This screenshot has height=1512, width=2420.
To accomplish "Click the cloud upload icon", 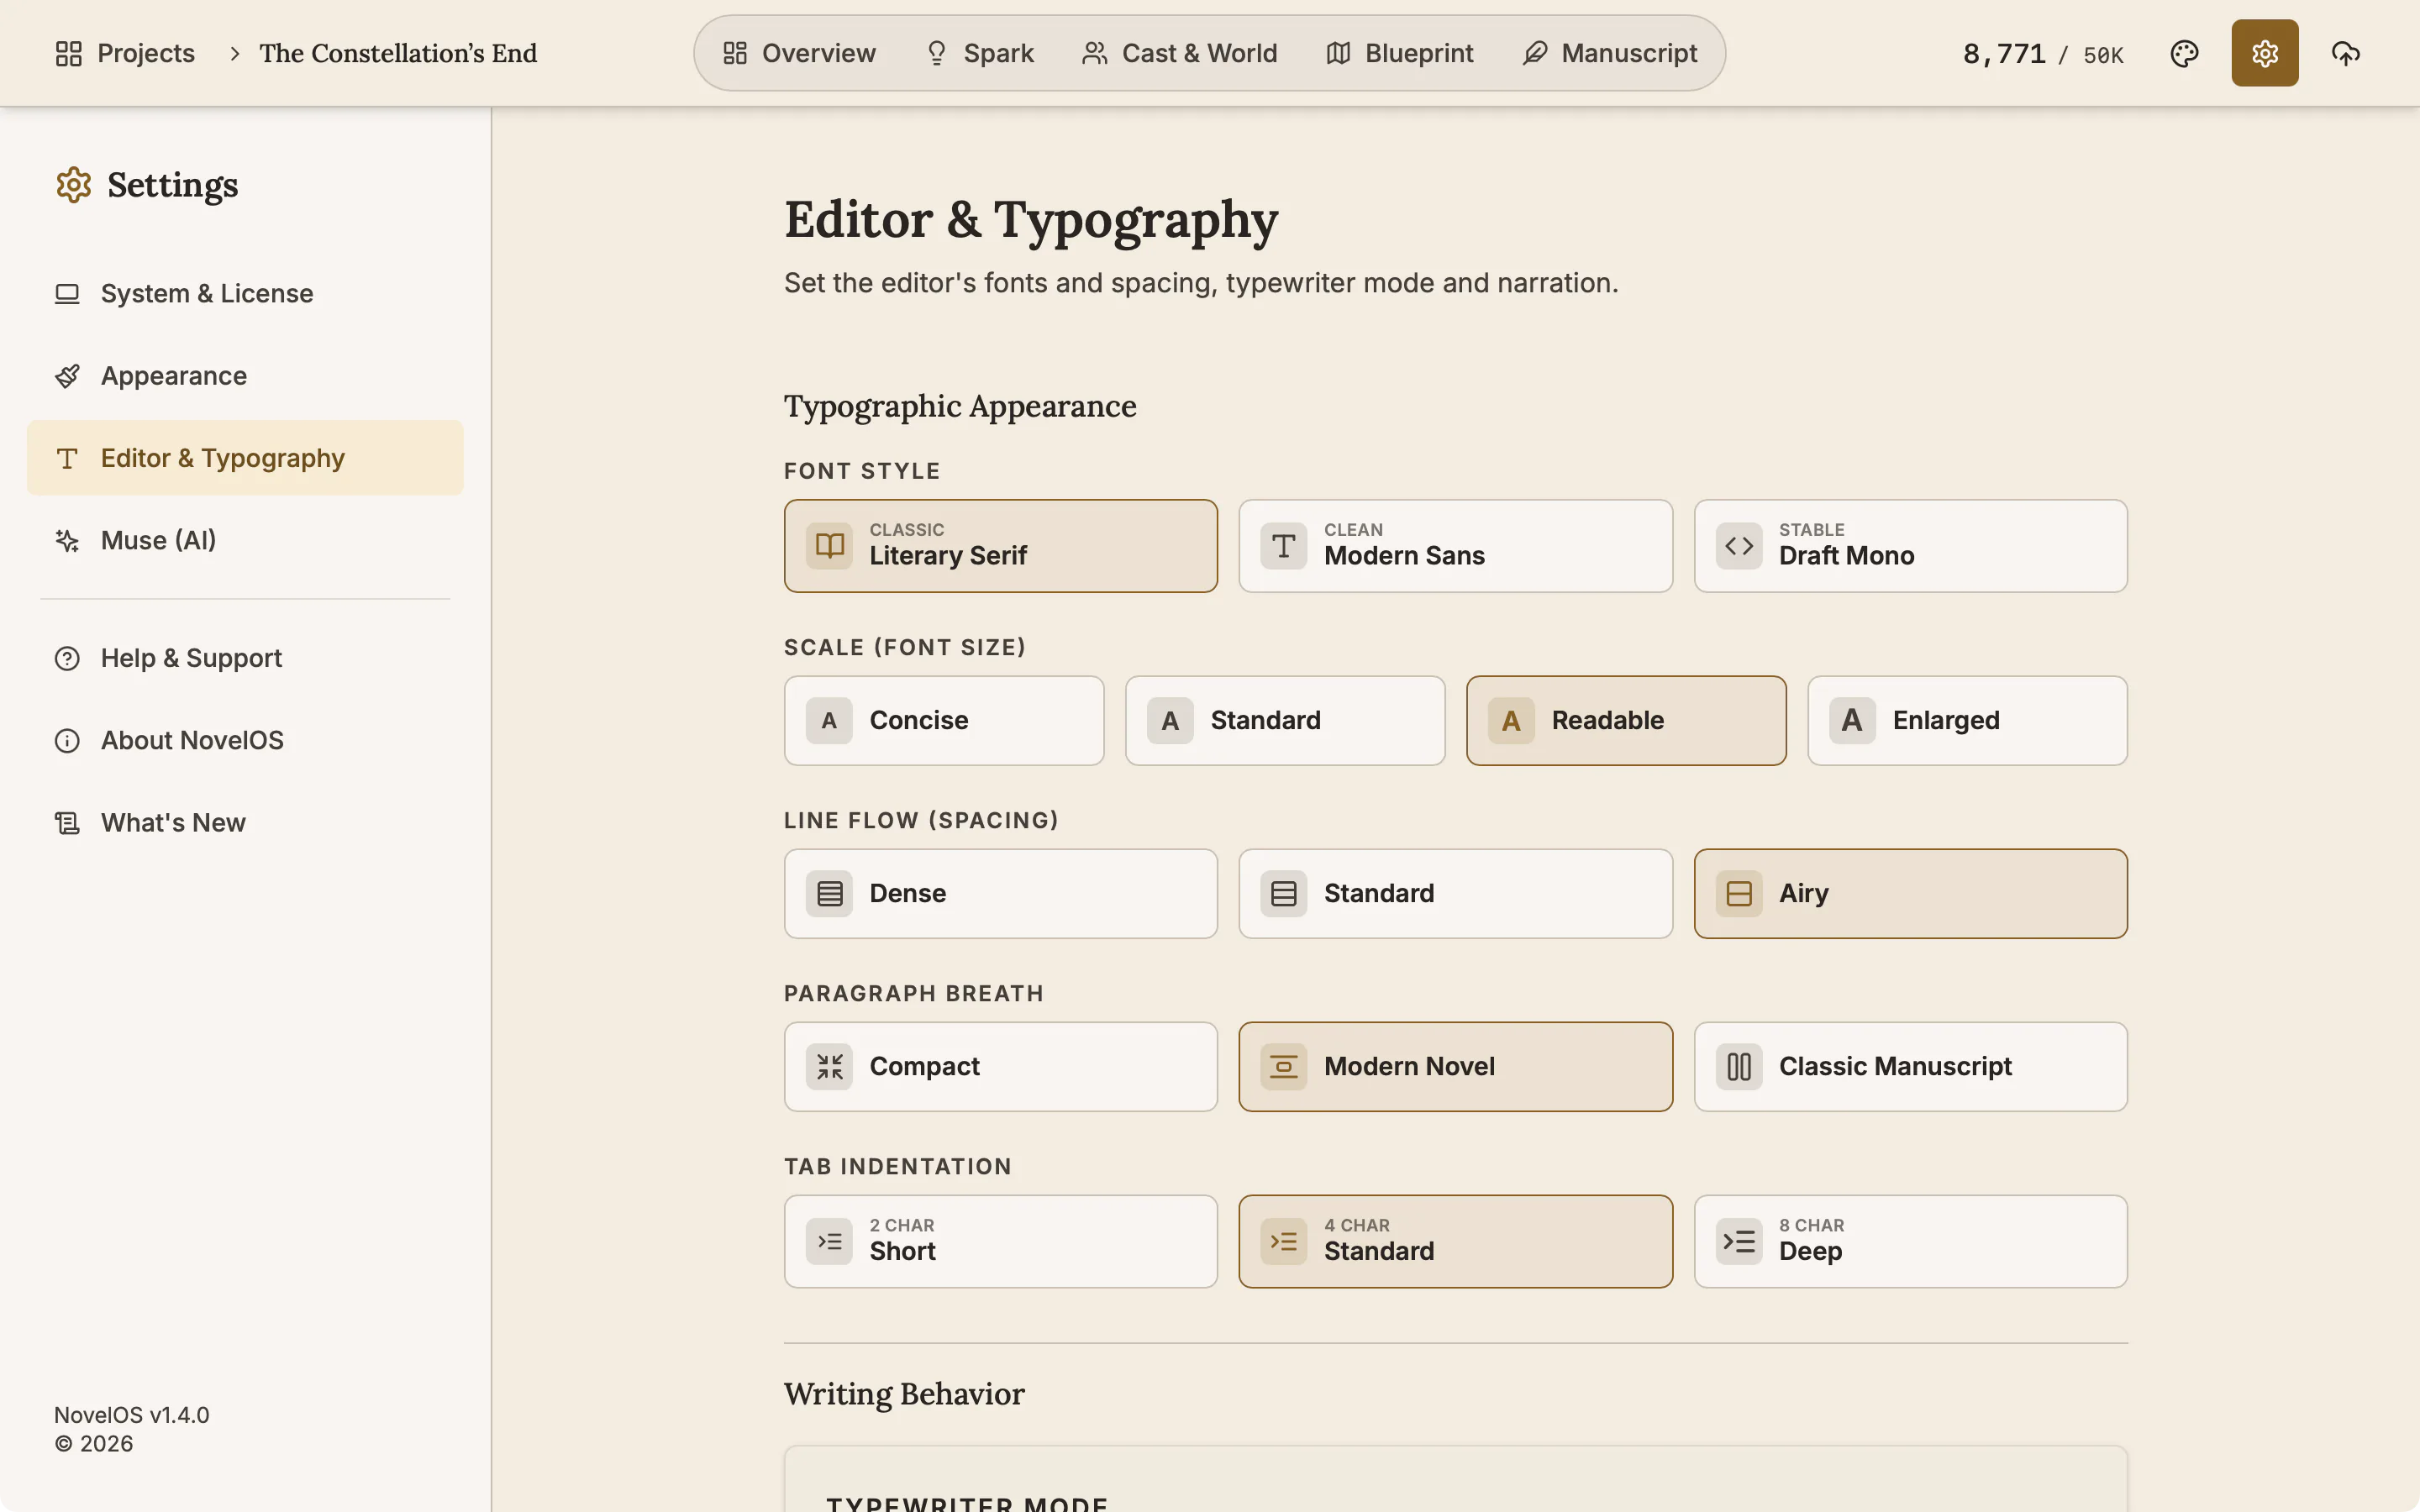I will click(x=2345, y=53).
